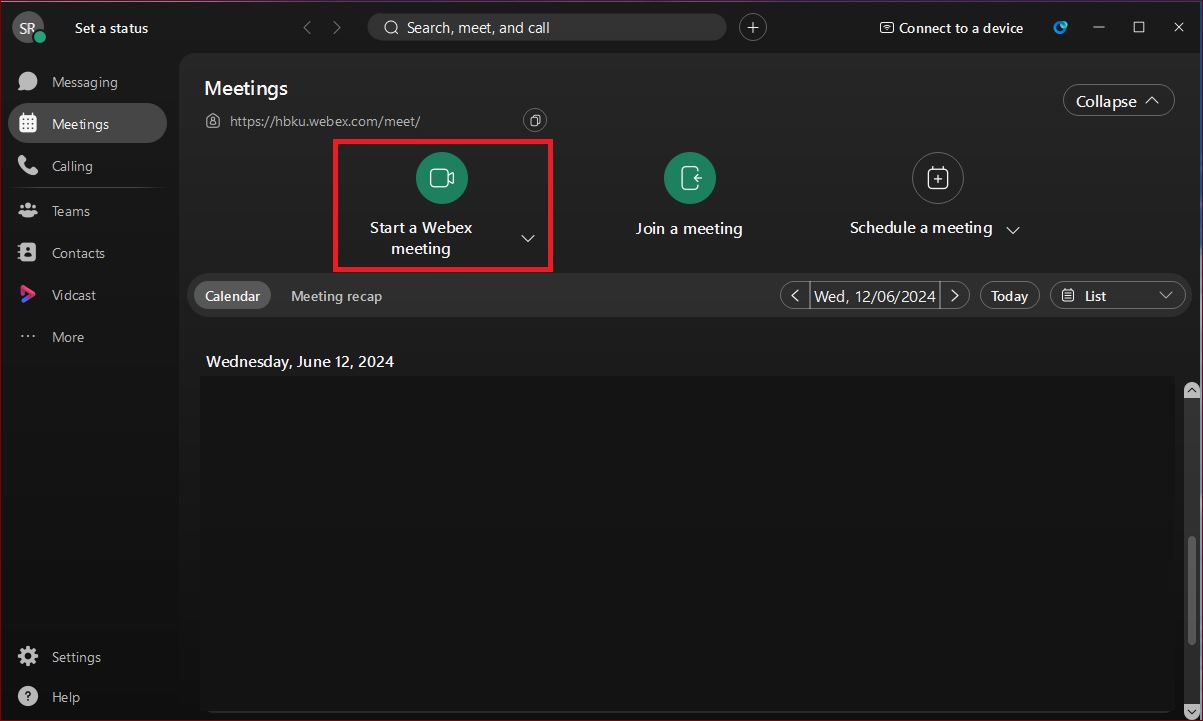
Task: Click the Teams people icon
Action: point(28,211)
